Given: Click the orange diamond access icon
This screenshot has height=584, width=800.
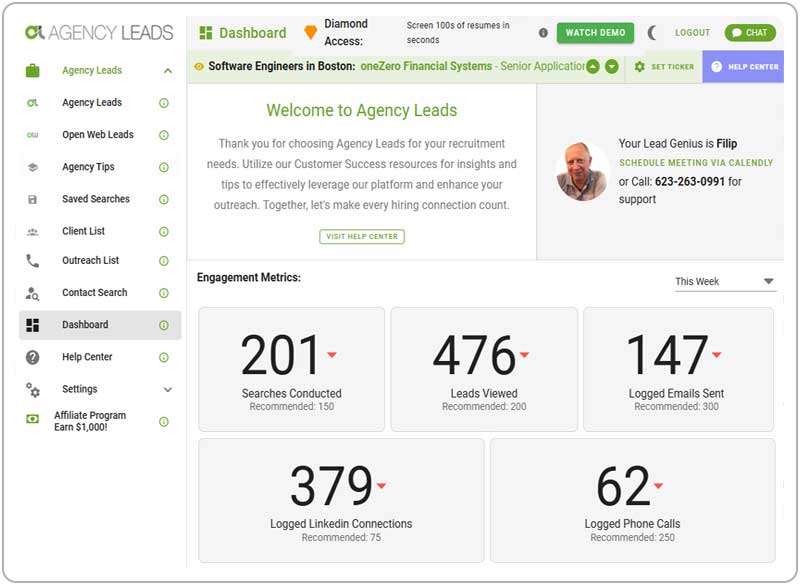Looking at the screenshot, I should tap(310, 33).
